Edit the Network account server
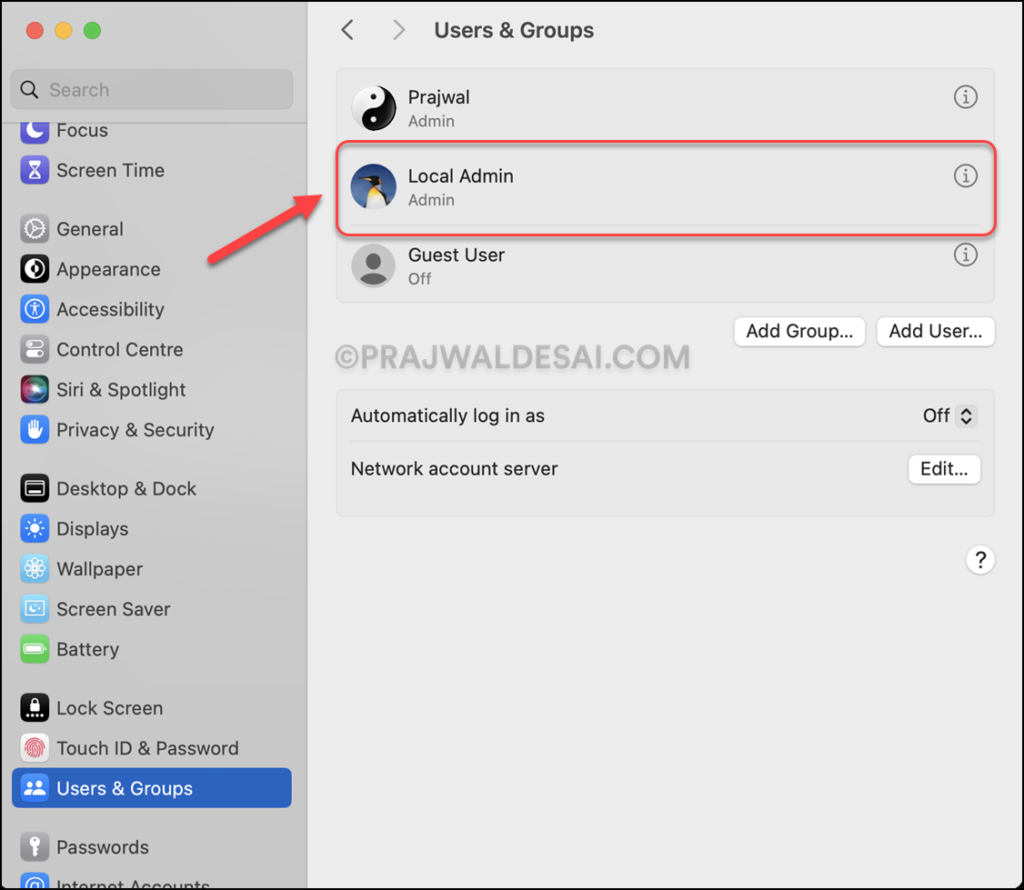The height and width of the screenshot is (890, 1024). [944, 469]
